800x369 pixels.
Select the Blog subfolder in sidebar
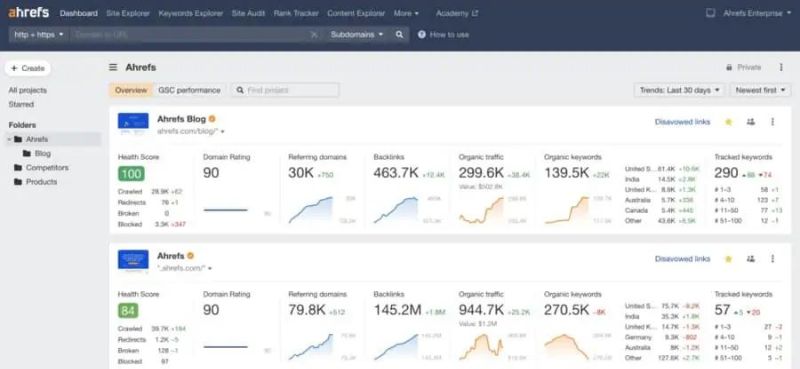43,154
